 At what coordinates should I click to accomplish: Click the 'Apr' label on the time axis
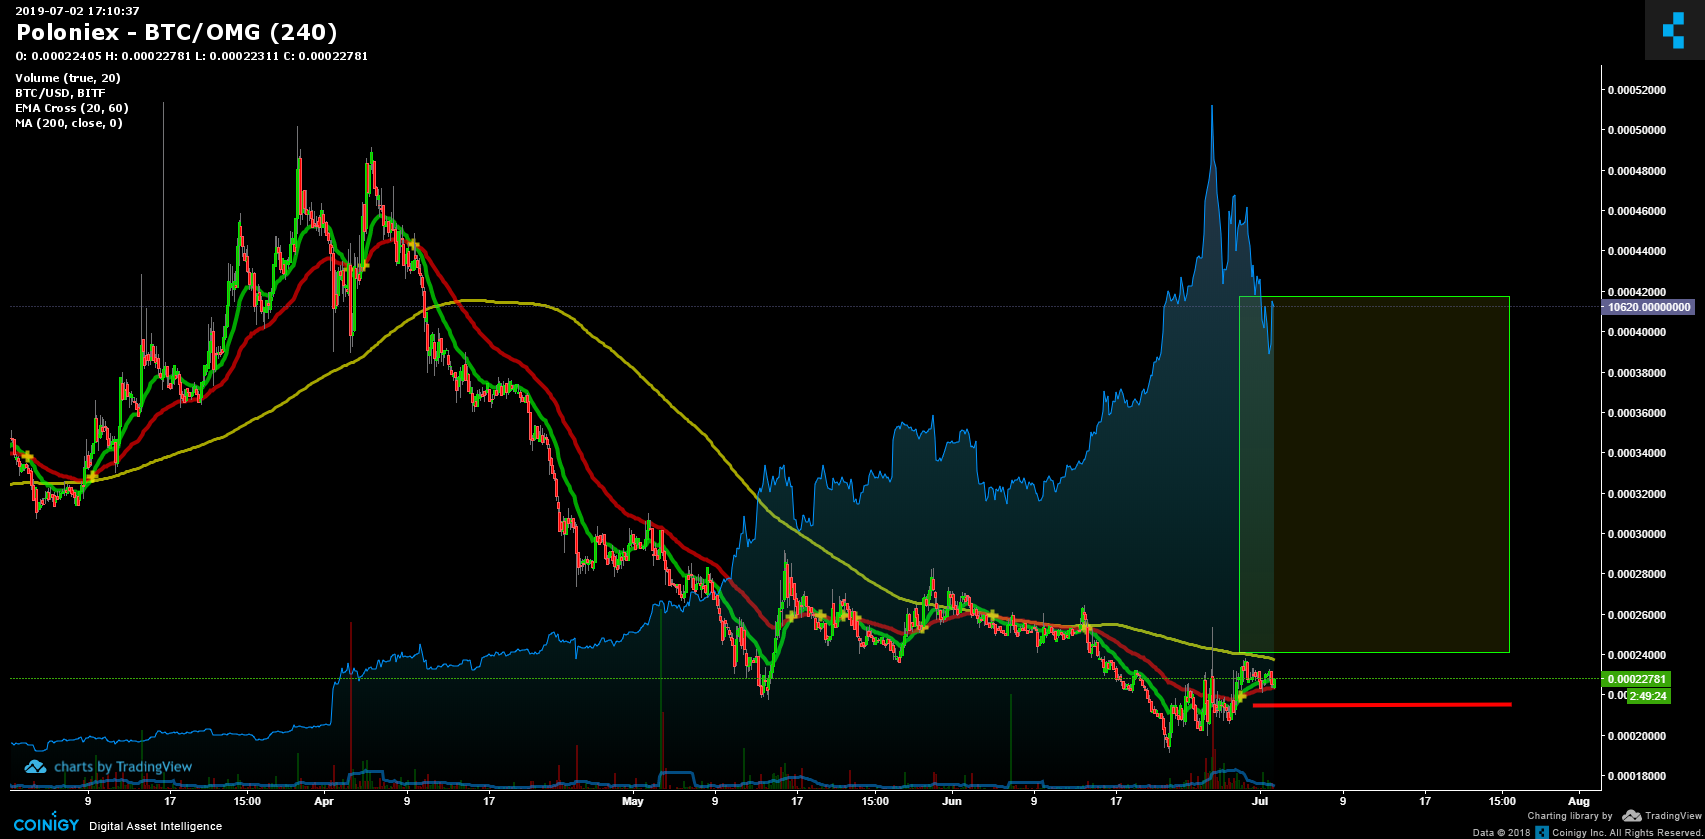pyautogui.click(x=324, y=801)
